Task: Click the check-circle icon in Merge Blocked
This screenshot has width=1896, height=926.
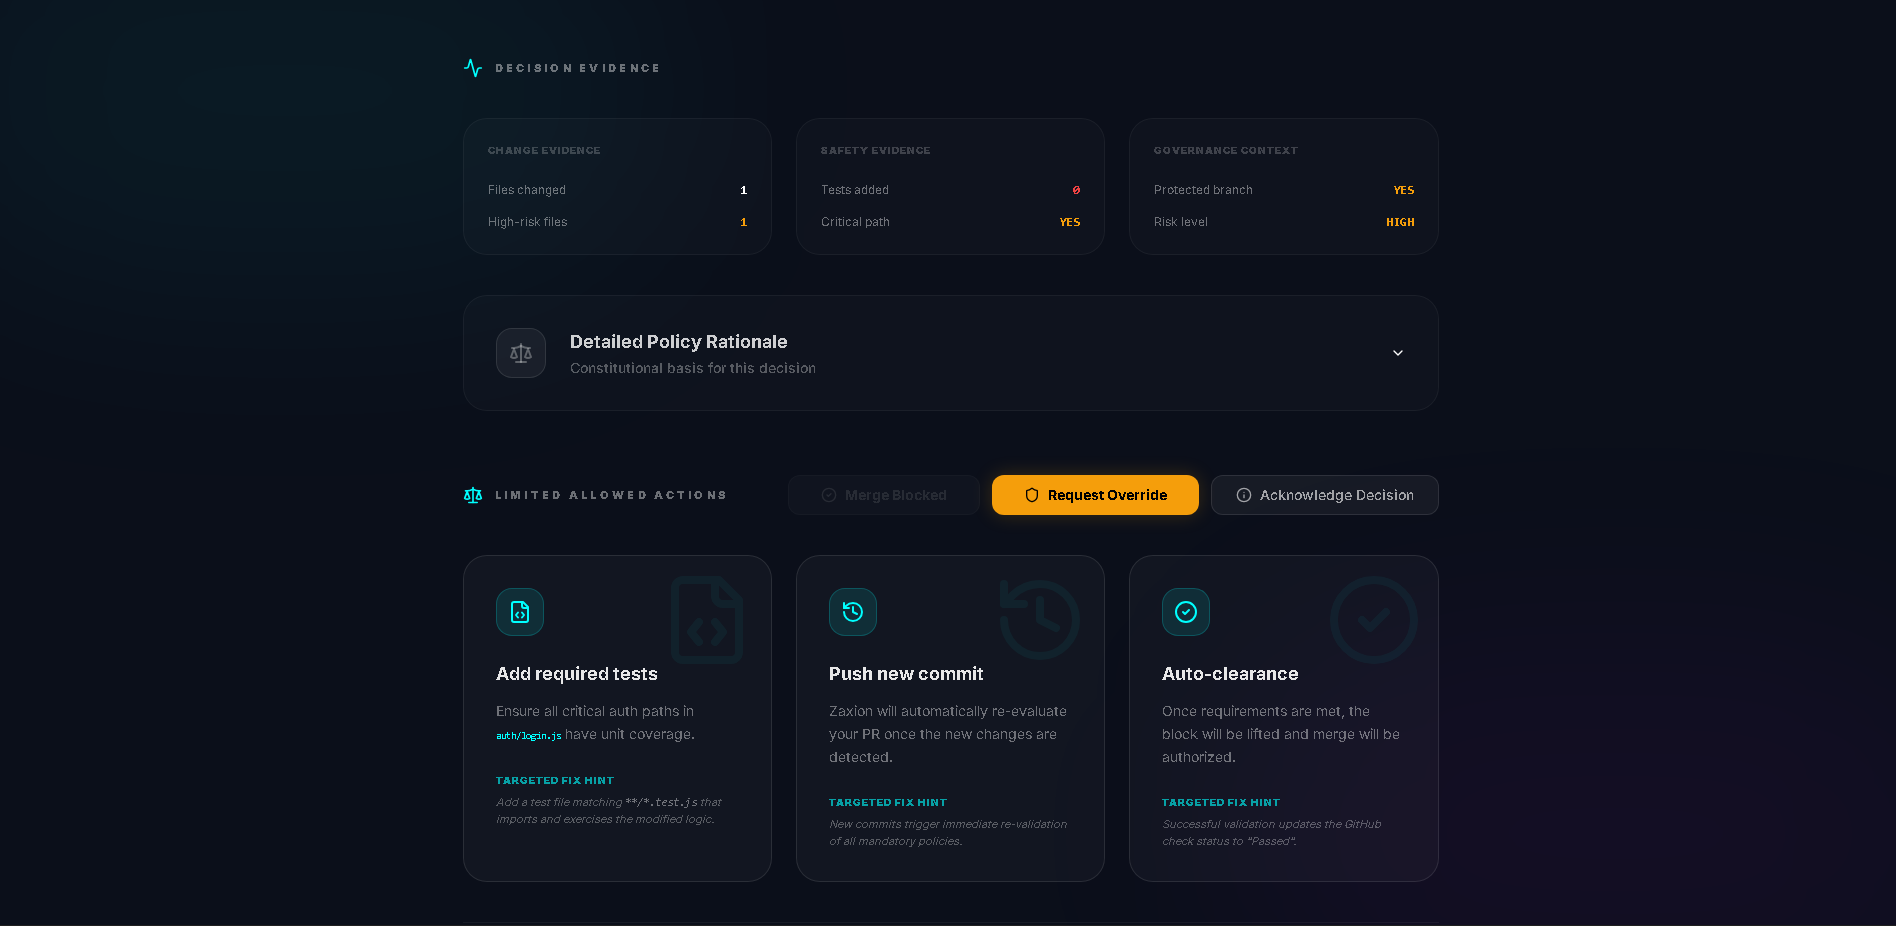Action: click(829, 494)
